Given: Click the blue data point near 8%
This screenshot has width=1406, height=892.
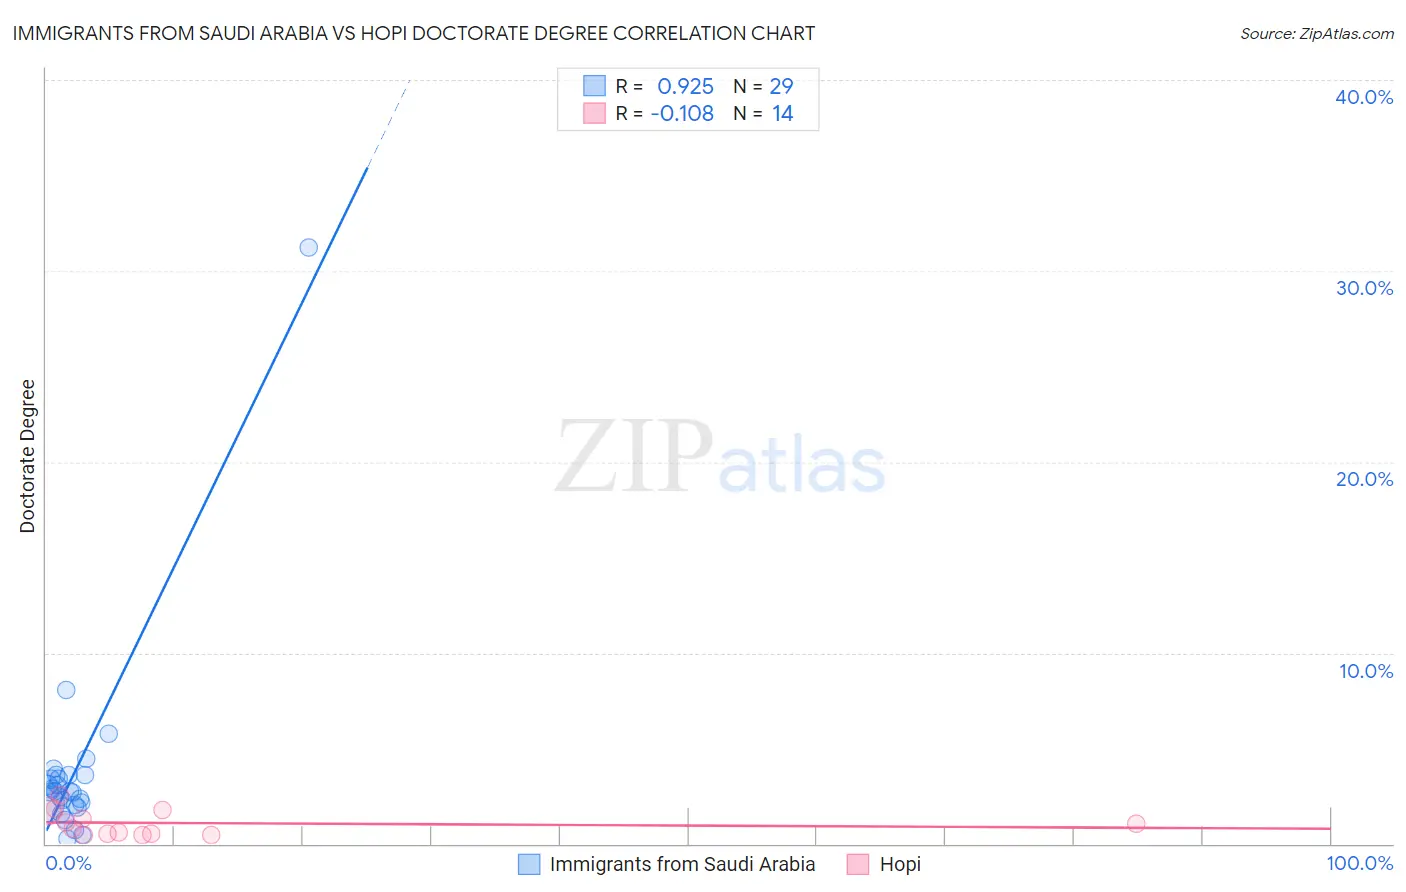Looking at the screenshot, I should pos(66,690).
